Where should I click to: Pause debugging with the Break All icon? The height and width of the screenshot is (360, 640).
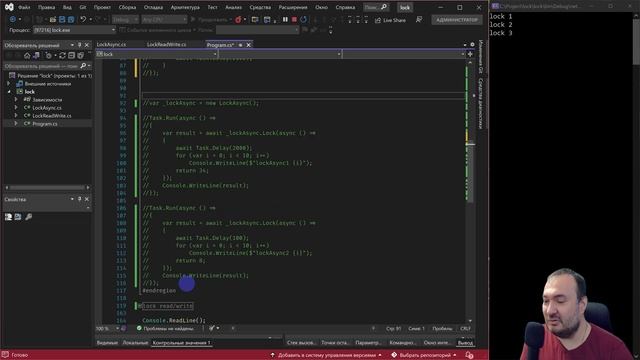[285, 19]
